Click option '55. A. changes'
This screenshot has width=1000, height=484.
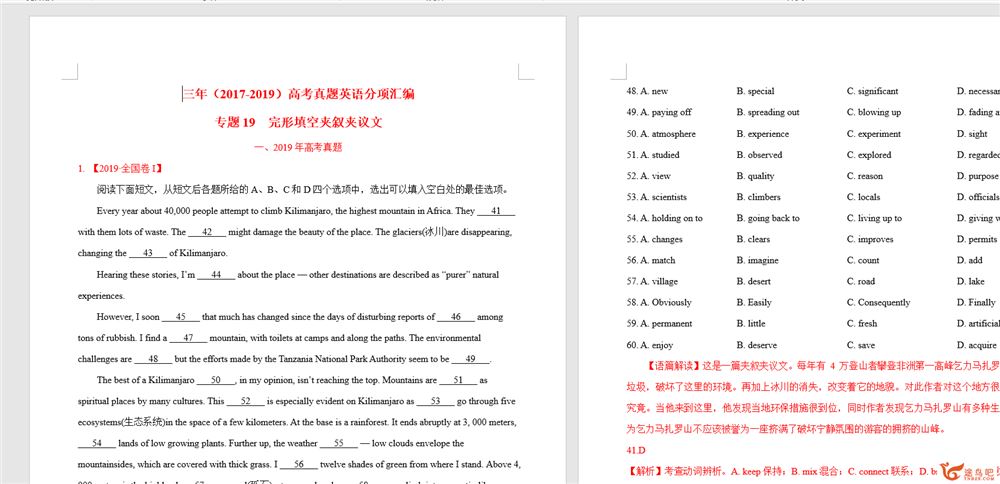pyautogui.click(x=654, y=239)
